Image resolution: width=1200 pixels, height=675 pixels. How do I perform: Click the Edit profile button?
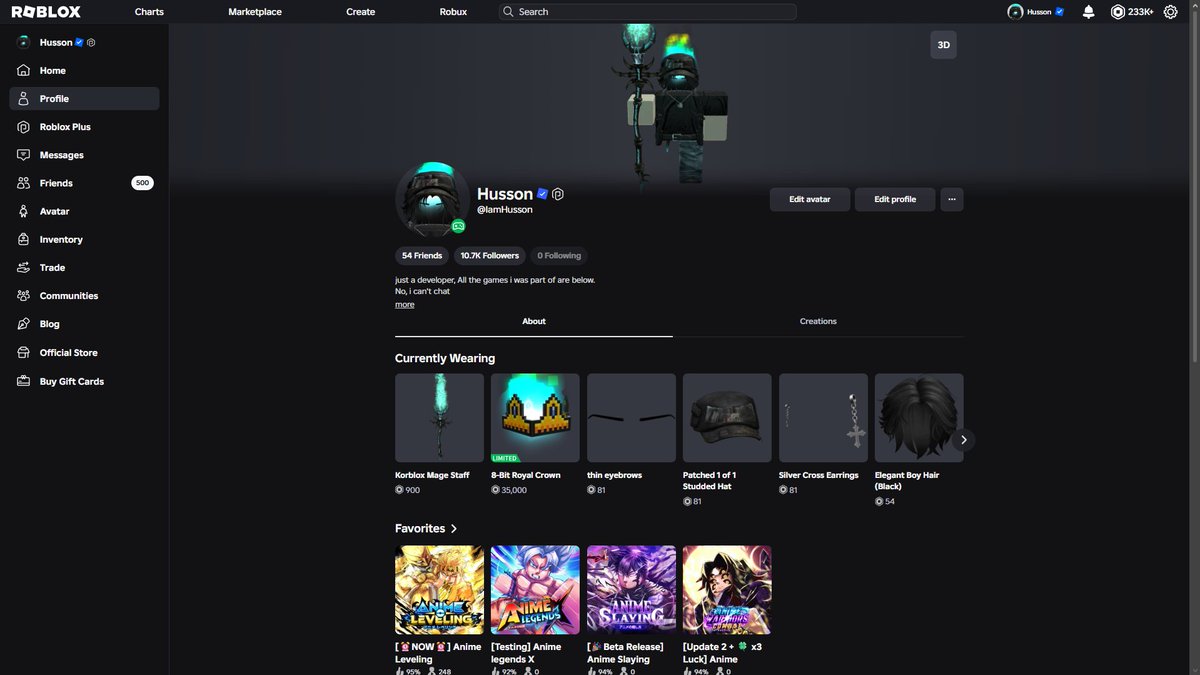pyautogui.click(x=895, y=199)
